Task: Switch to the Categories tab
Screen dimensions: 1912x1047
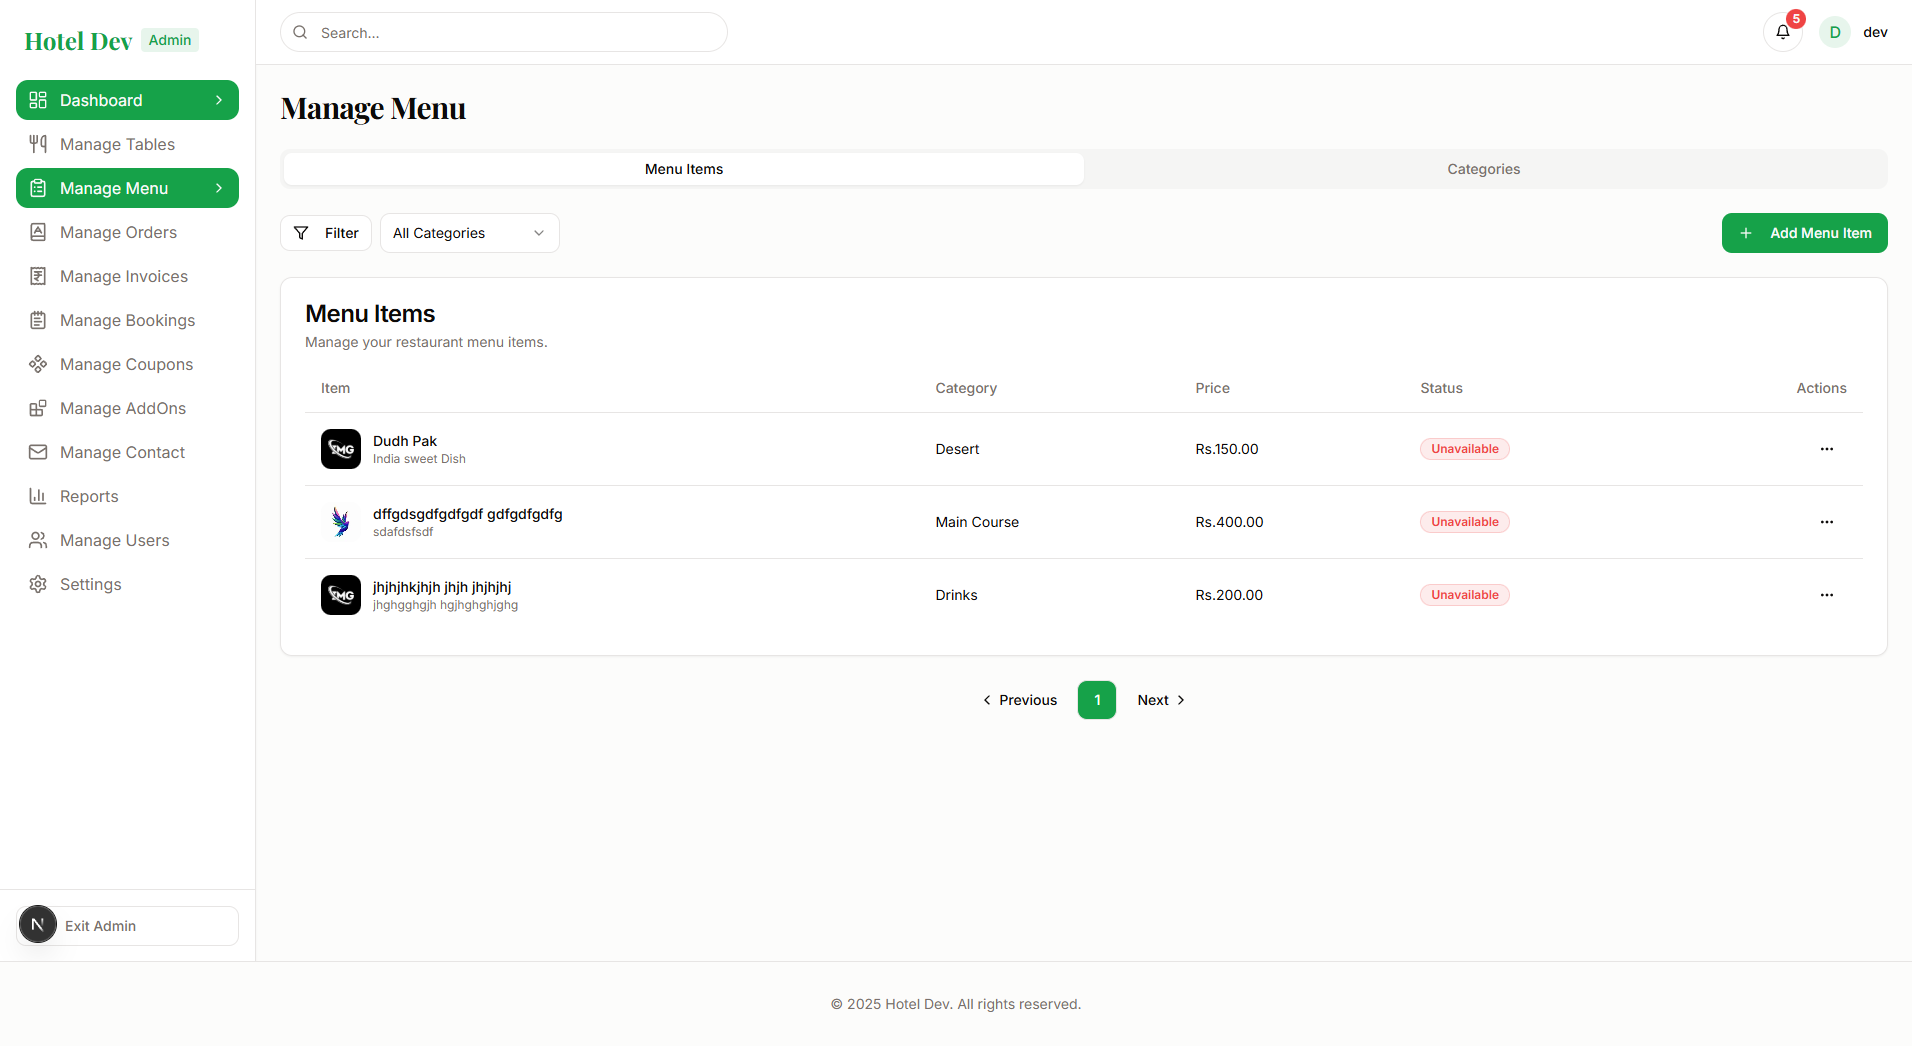Action: click(1483, 169)
